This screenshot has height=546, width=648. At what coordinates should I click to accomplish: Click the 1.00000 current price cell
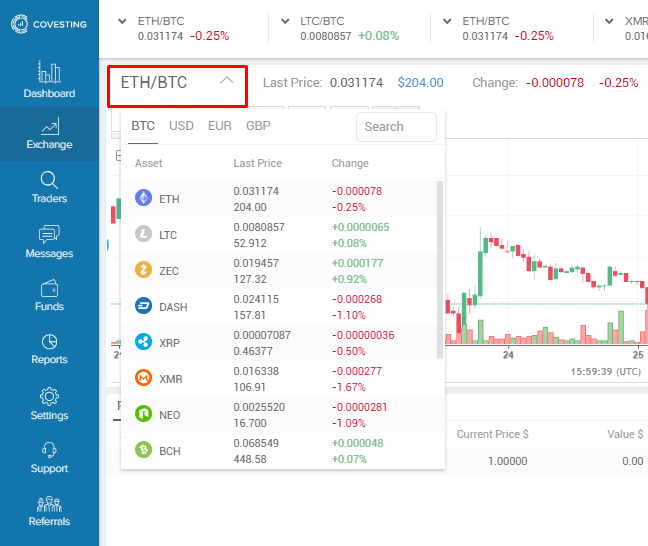pos(507,461)
